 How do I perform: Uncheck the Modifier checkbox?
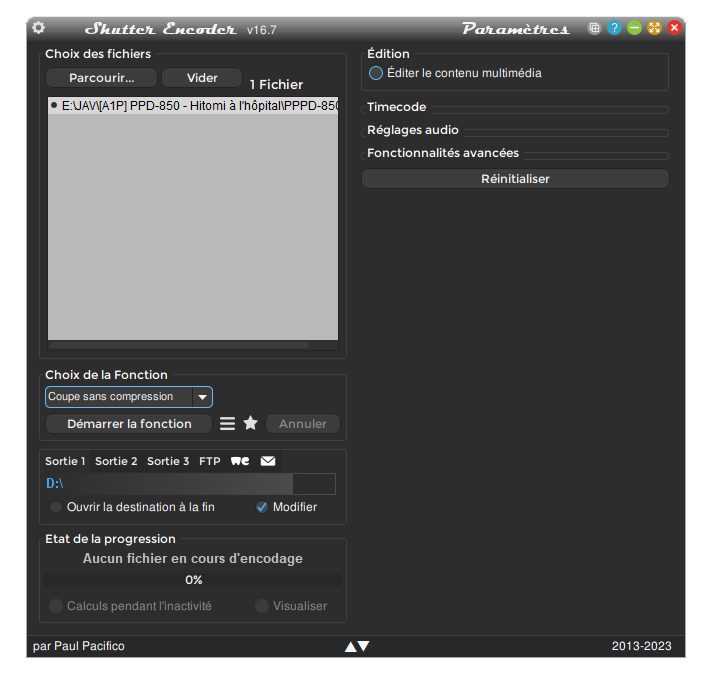tap(262, 507)
